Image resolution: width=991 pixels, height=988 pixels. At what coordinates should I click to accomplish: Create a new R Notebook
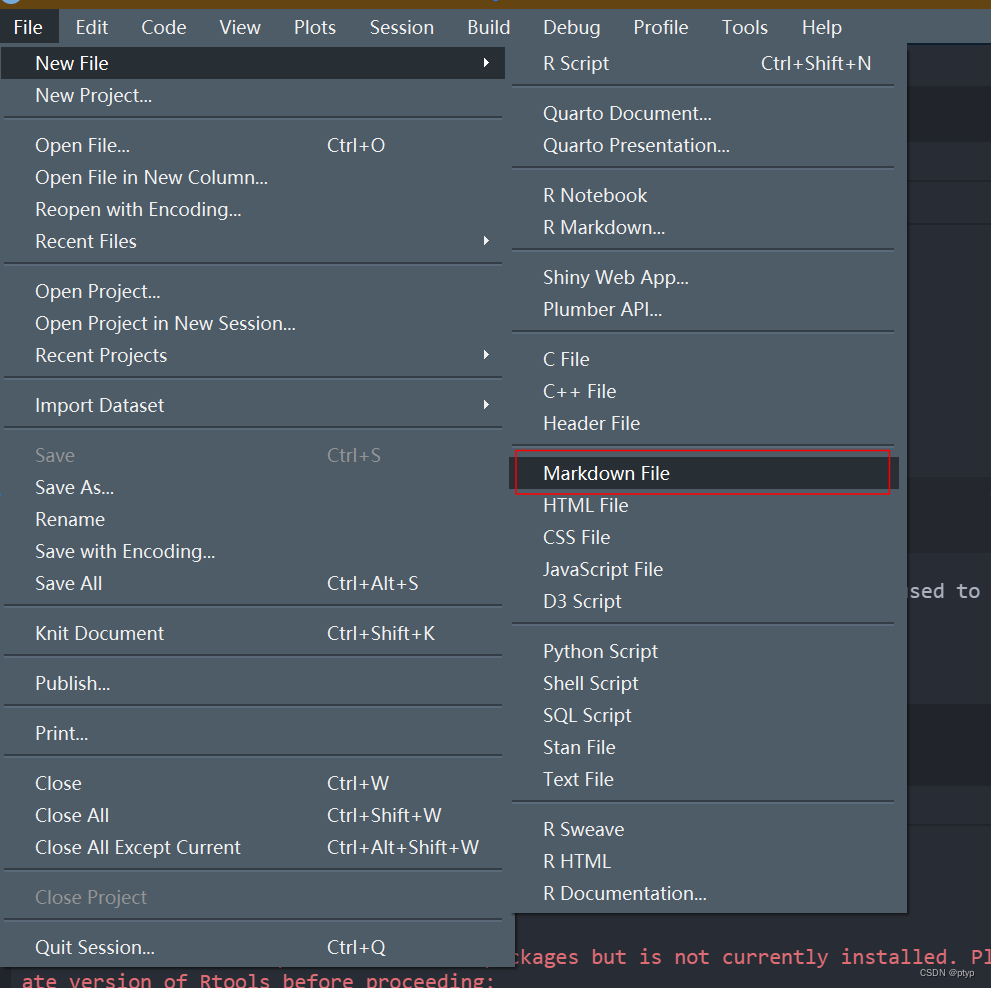tap(703, 195)
